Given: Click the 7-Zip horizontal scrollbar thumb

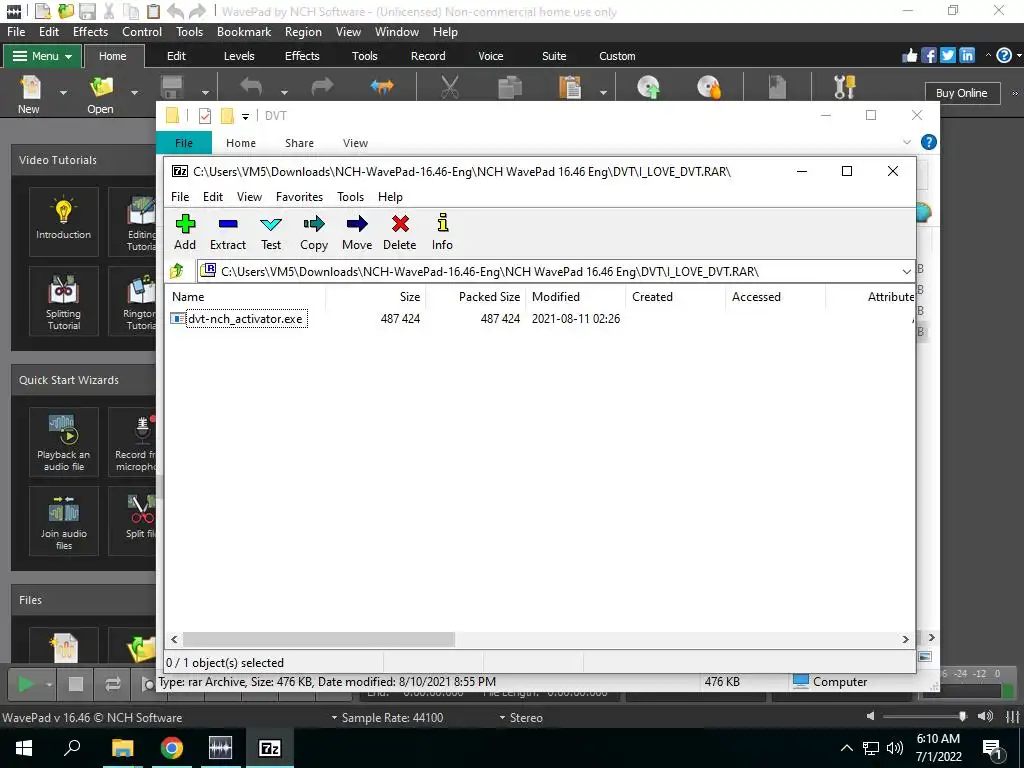Looking at the screenshot, I should click(319, 639).
